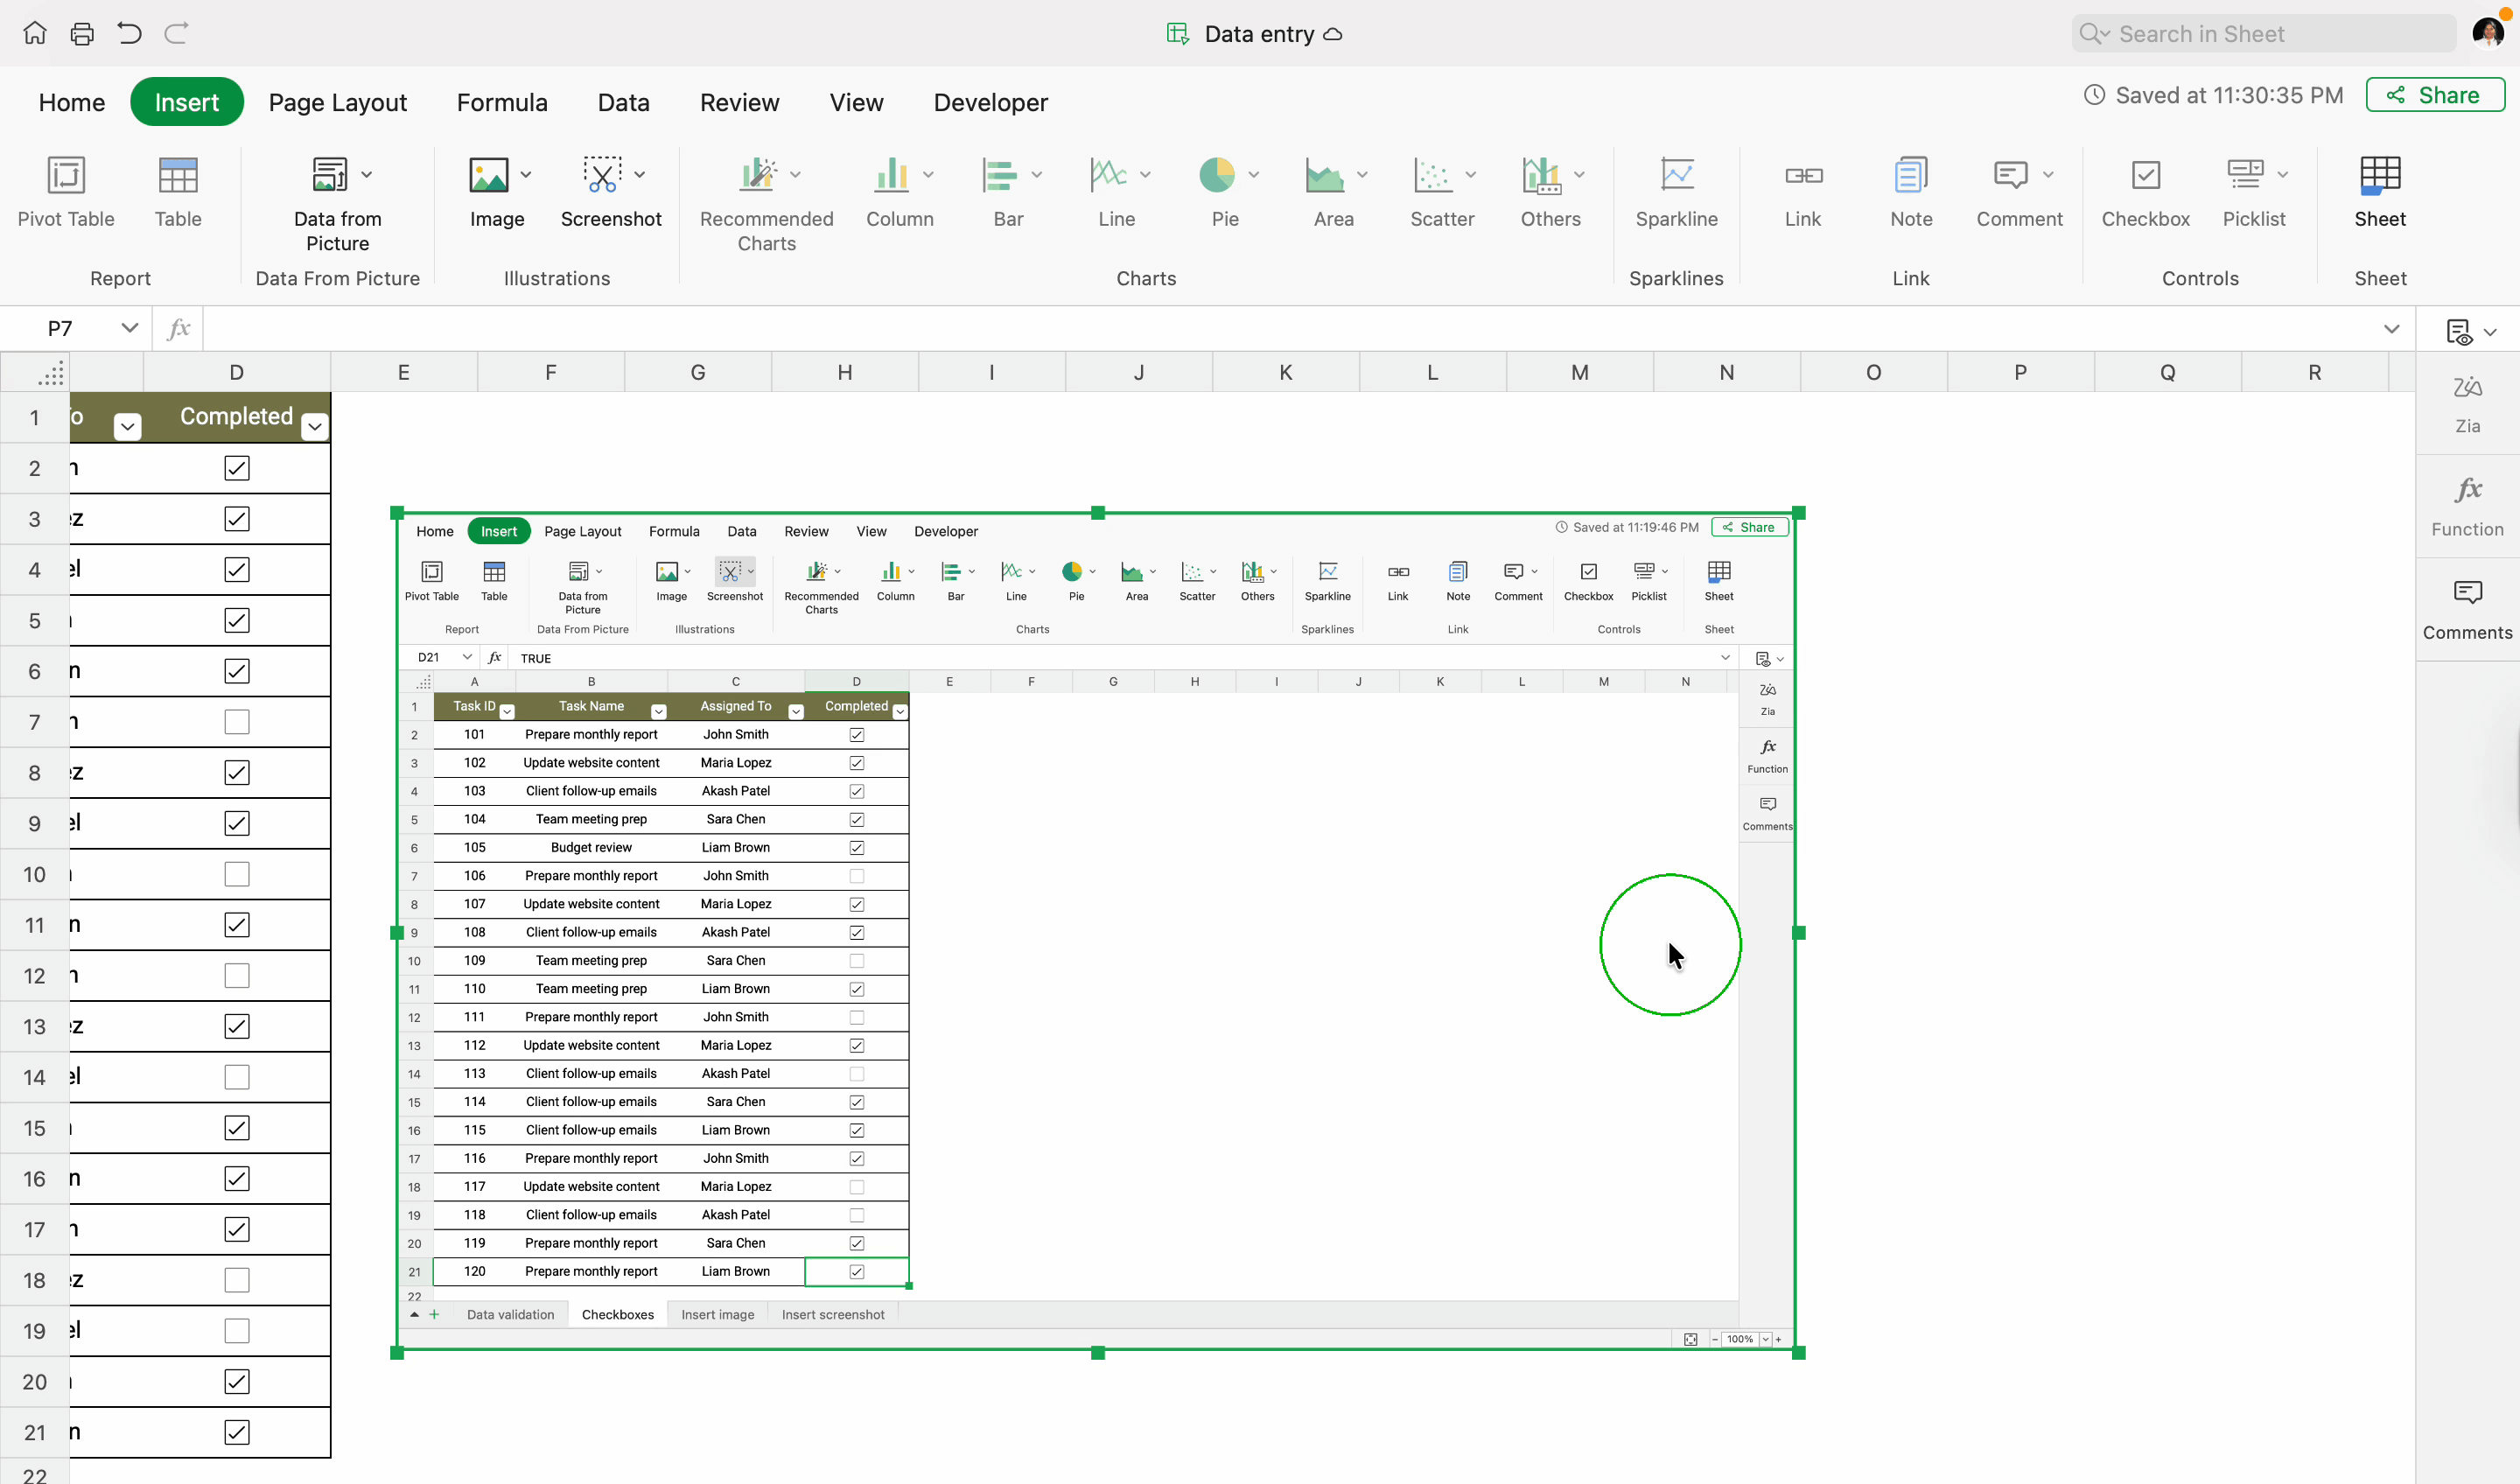
Task: Open the Zia assistant panel
Action: click(2467, 402)
